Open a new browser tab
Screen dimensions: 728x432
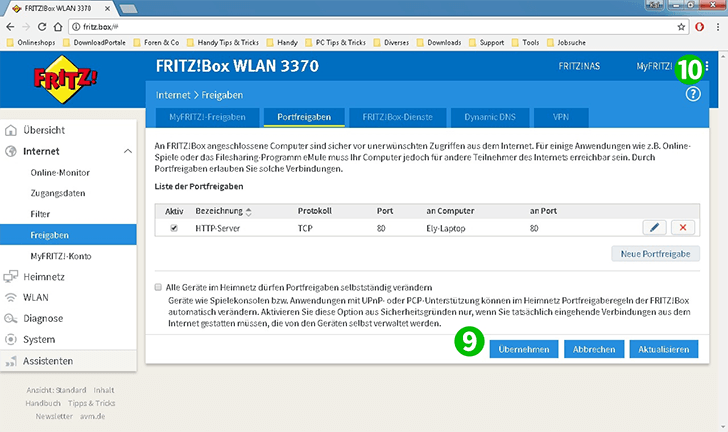coord(128,8)
